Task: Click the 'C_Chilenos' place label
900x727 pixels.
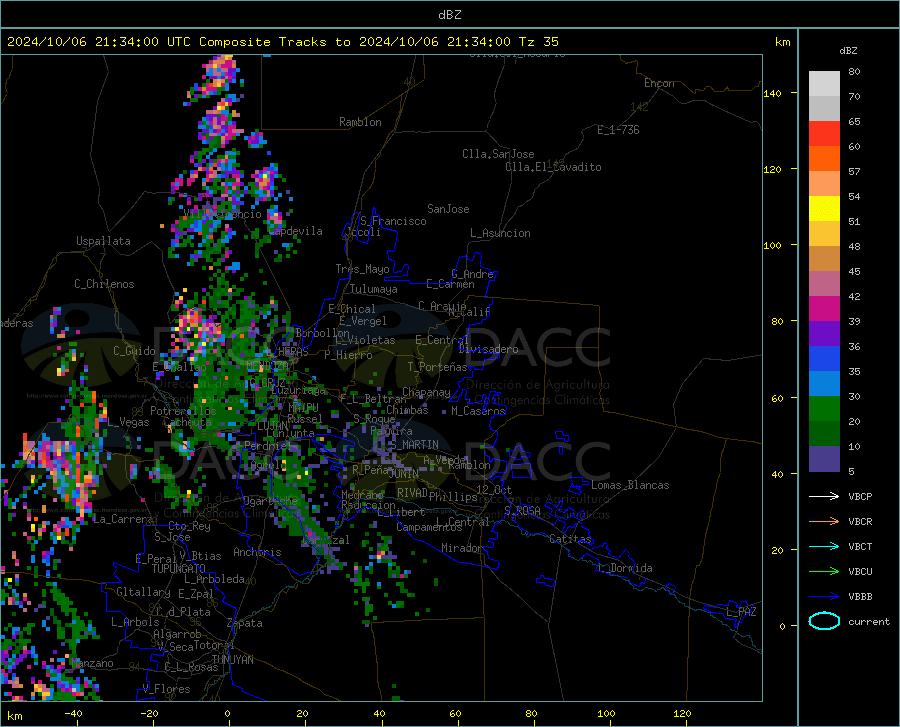Action: coord(104,284)
